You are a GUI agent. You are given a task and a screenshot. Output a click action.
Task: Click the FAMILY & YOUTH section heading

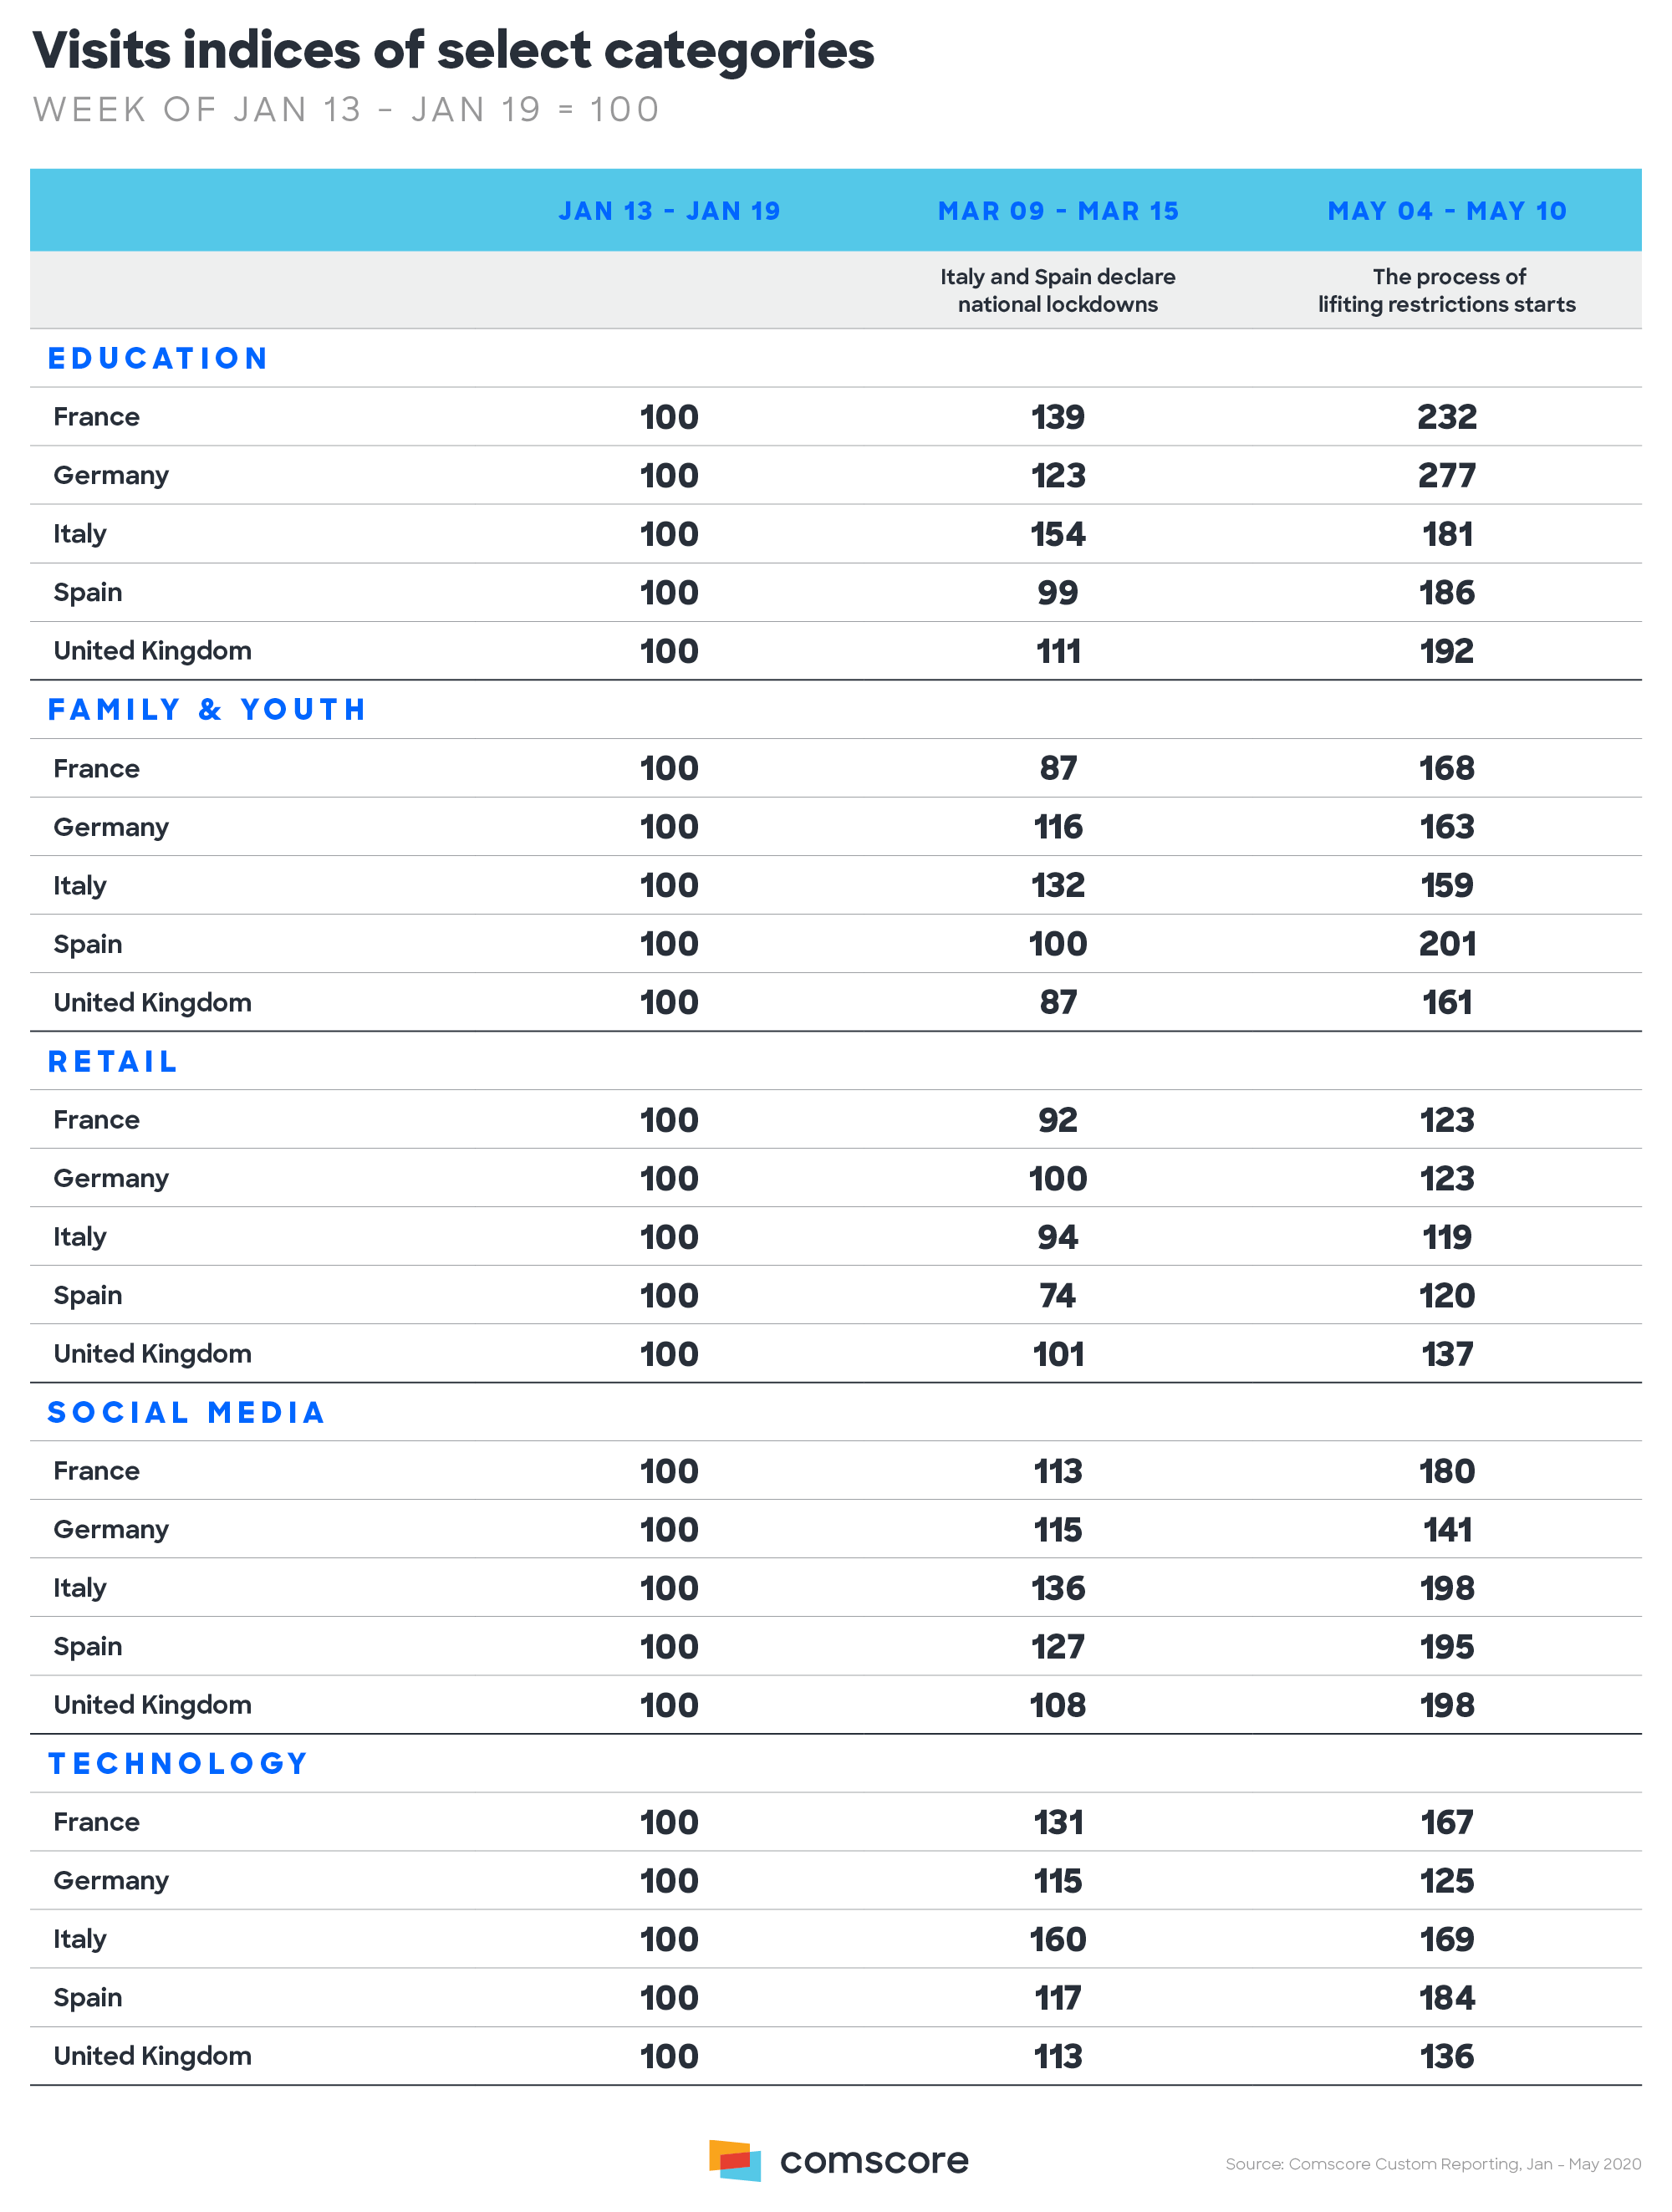tap(207, 709)
